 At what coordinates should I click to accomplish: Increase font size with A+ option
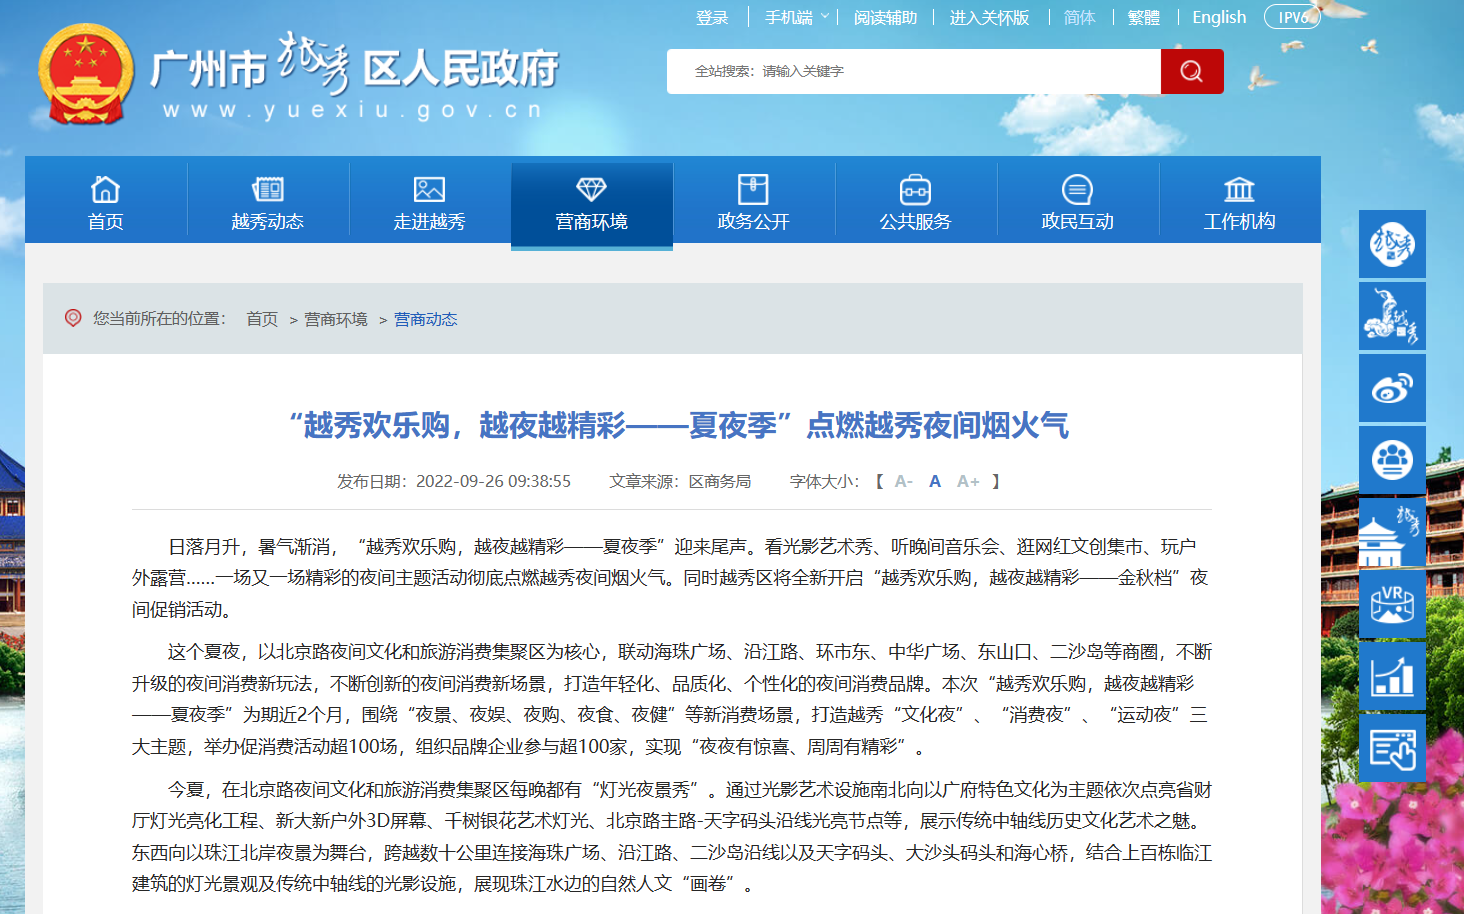click(967, 481)
